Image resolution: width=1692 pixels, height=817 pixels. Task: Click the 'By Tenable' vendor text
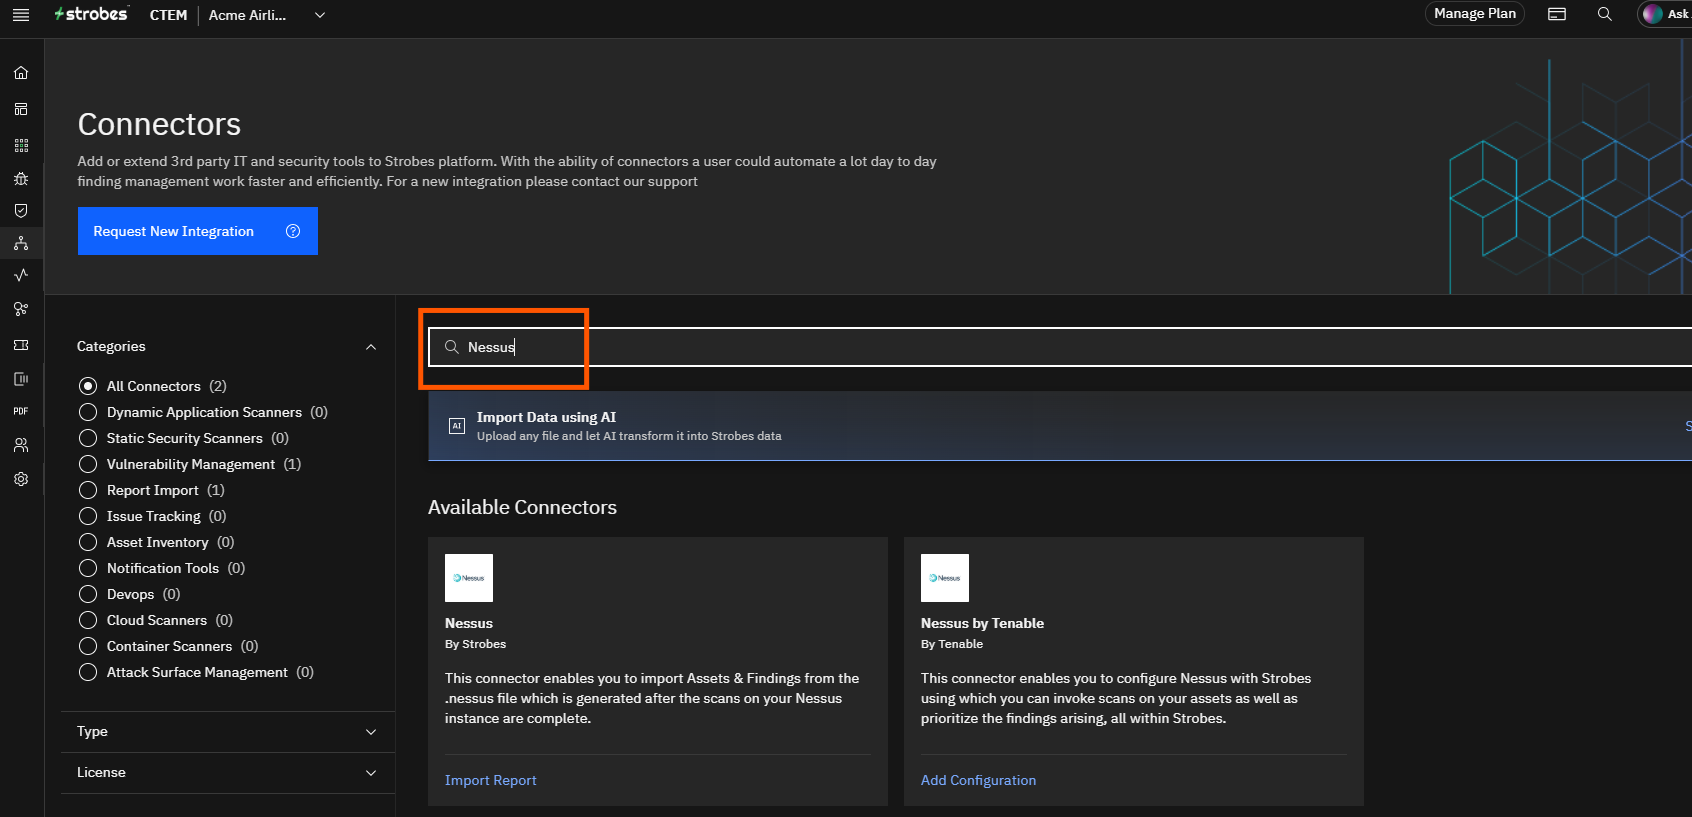[952, 644]
